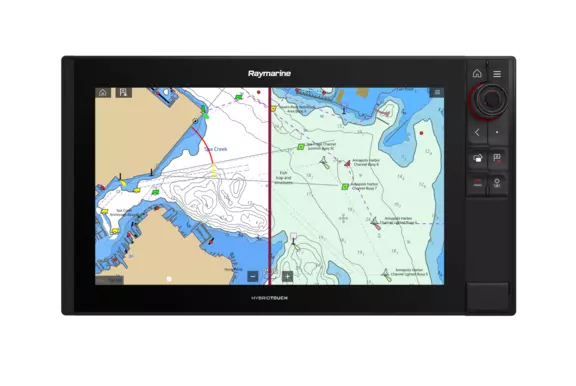This screenshot has width=576, height=386.
Task: Push the Back arrow key on the keypad
Action: pyautogui.click(x=477, y=132)
